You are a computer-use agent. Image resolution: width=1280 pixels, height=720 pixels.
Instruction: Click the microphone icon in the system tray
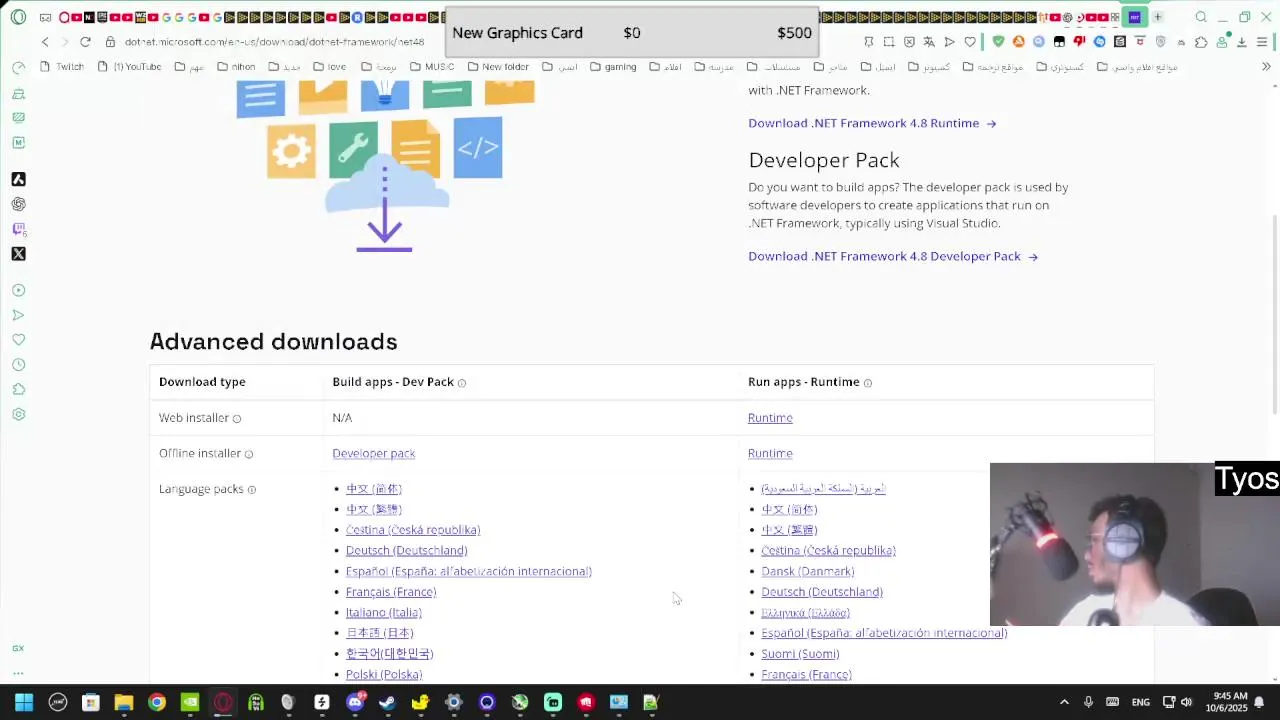[x=1088, y=702]
